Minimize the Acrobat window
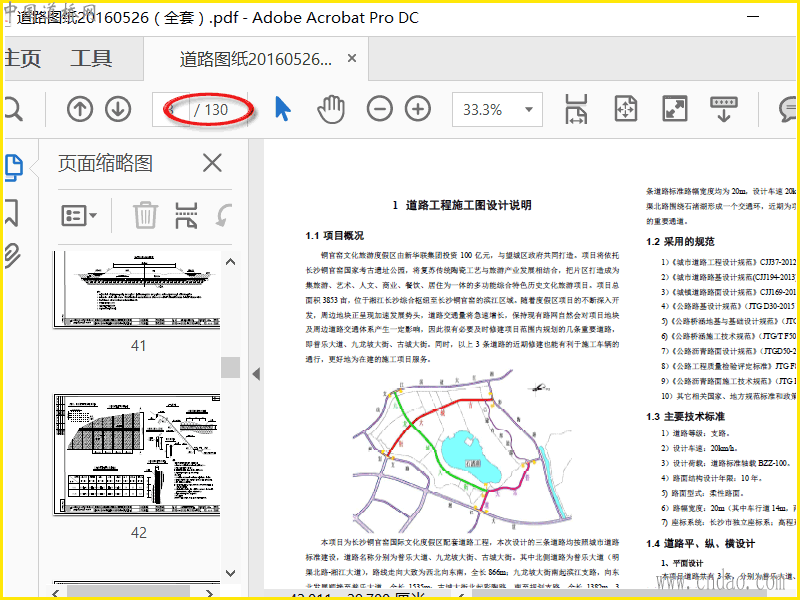The height and width of the screenshot is (600, 800). coord(753,17)
